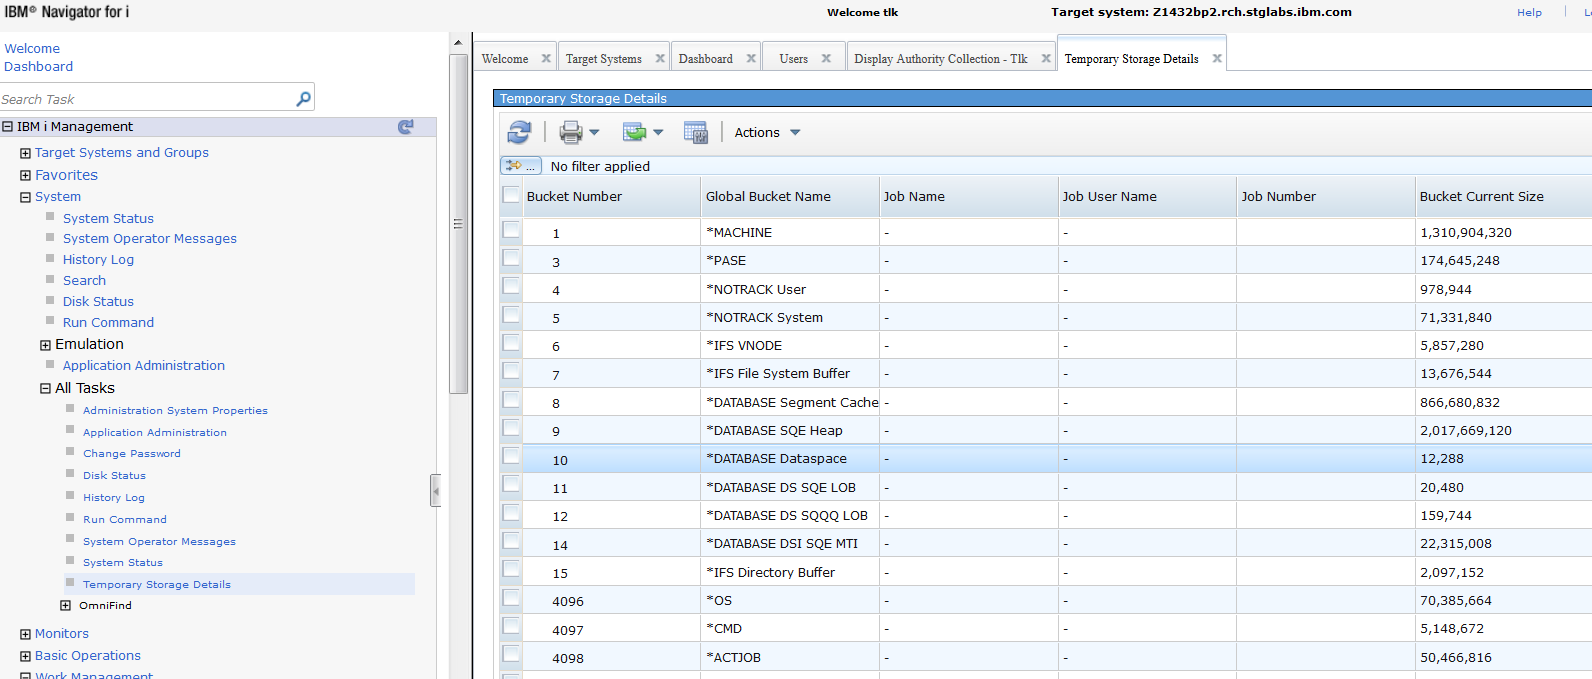Close the Dashboard tab
The image size is (1592, 679).
[x=751, y=58]
